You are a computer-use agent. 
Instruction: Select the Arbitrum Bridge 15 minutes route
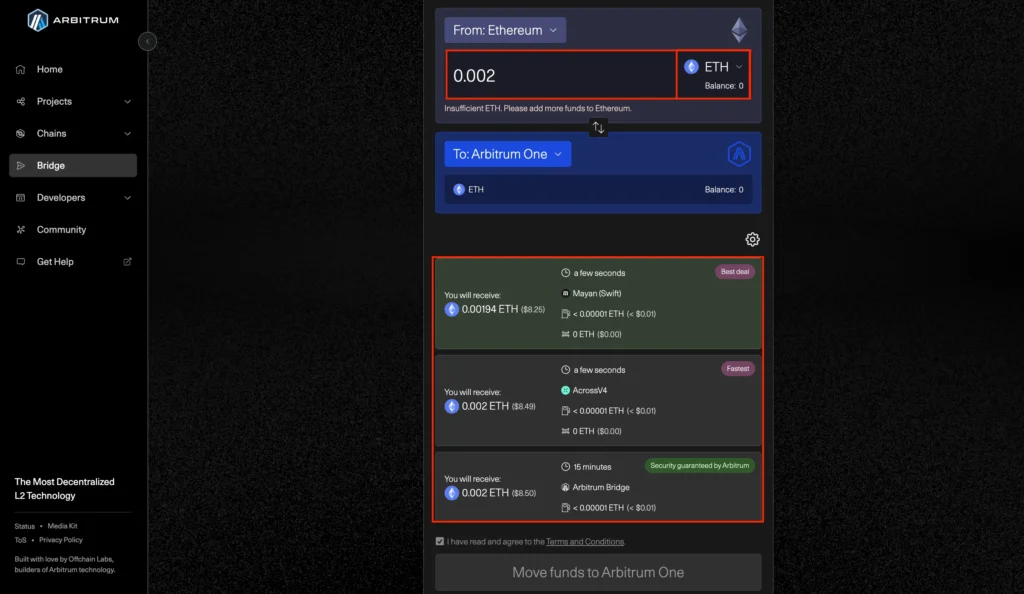pyautogui.click(x=598, y=486)
